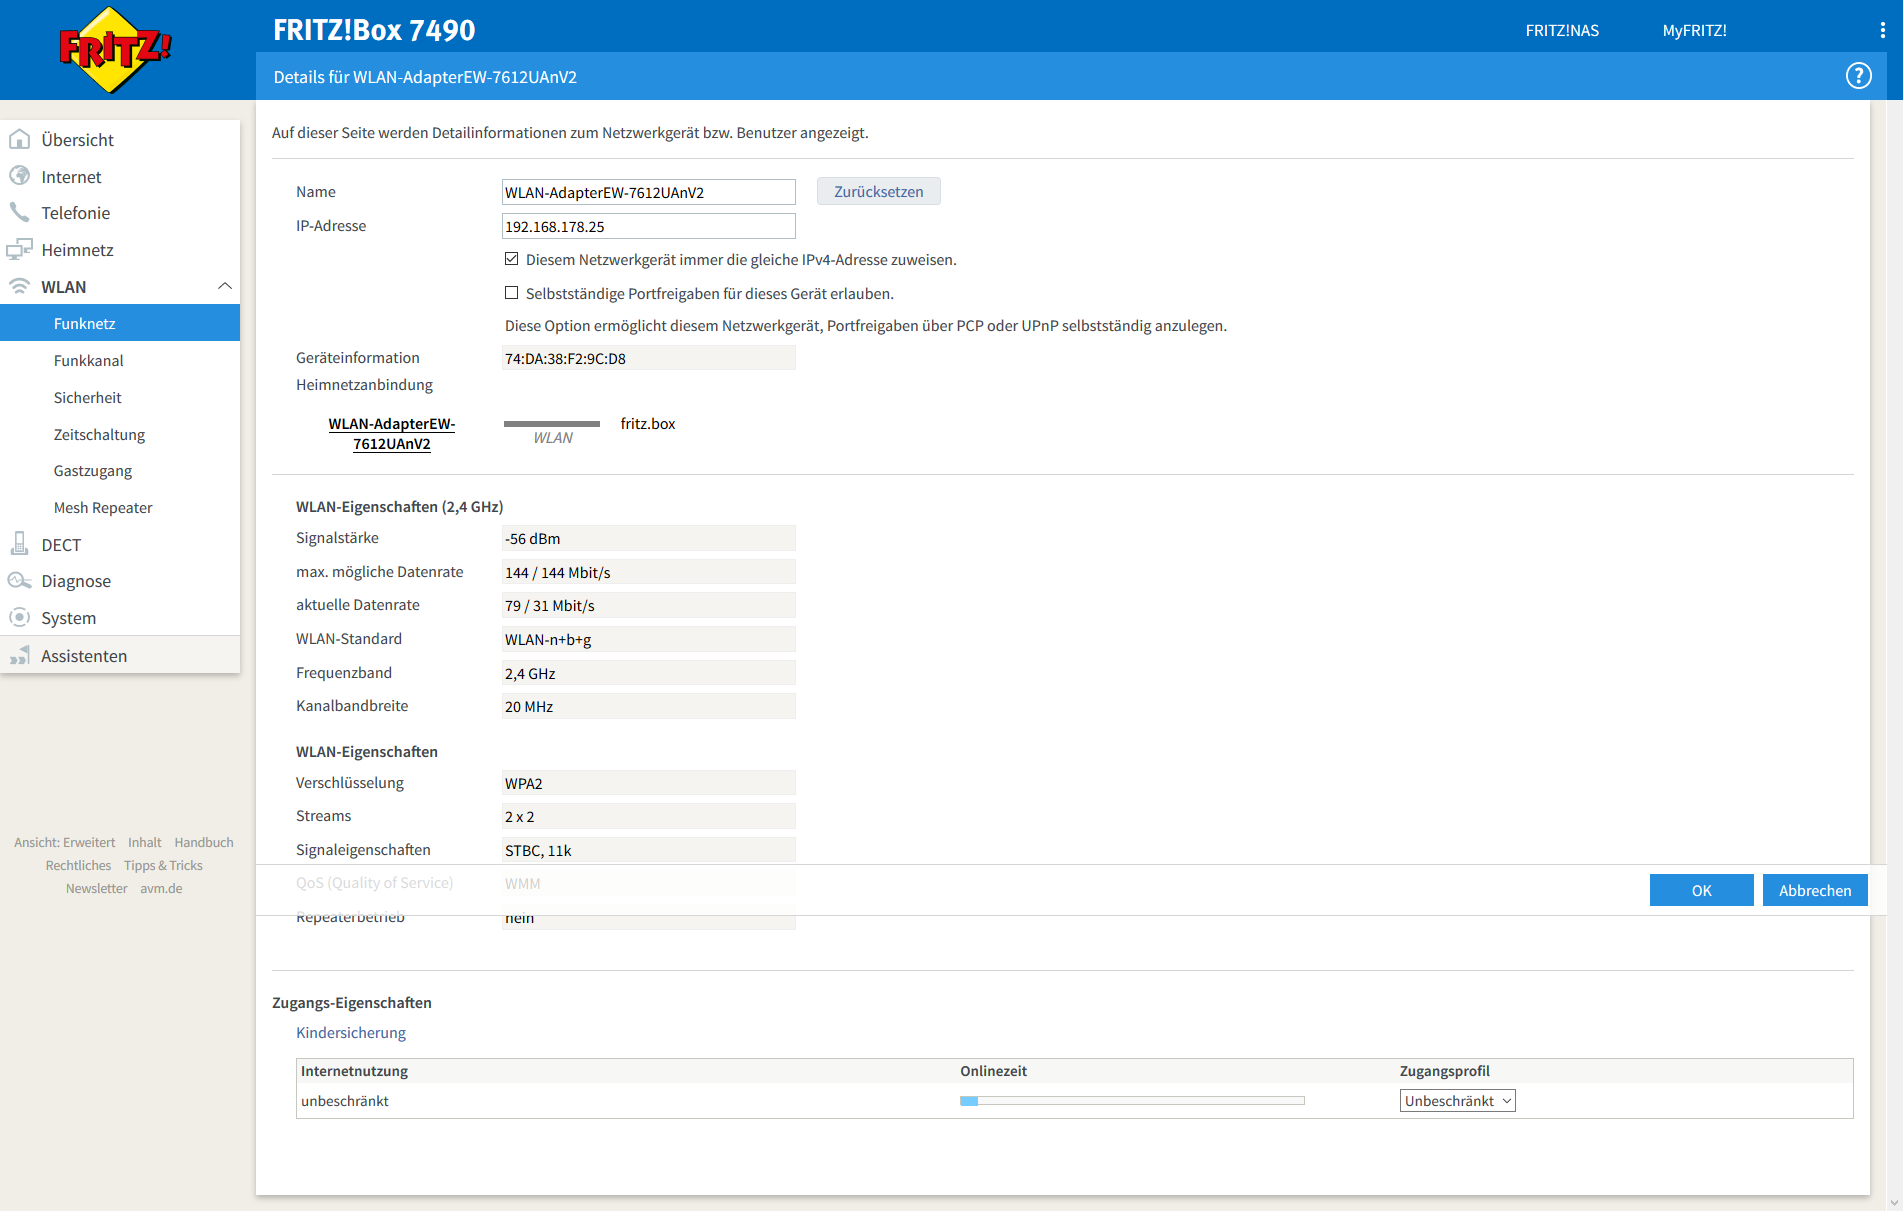Open the Gastzugang page

coord(92,470)
